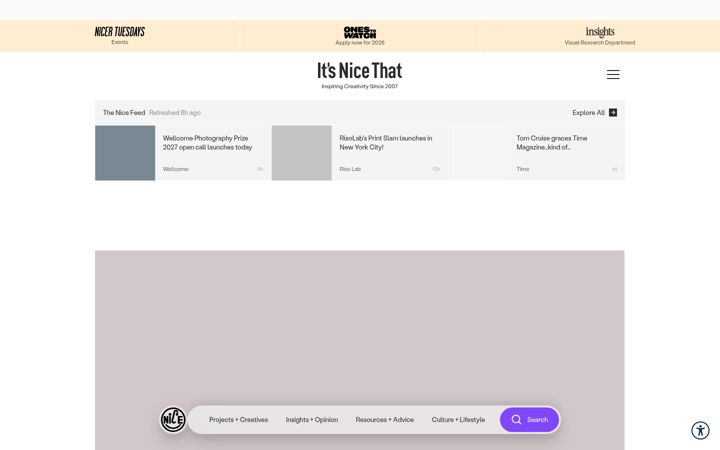Viewport: 720px width, 450px height.
Task: Open Tom Cruise graces Time Magazine article
Action: (x=551, y=143)
